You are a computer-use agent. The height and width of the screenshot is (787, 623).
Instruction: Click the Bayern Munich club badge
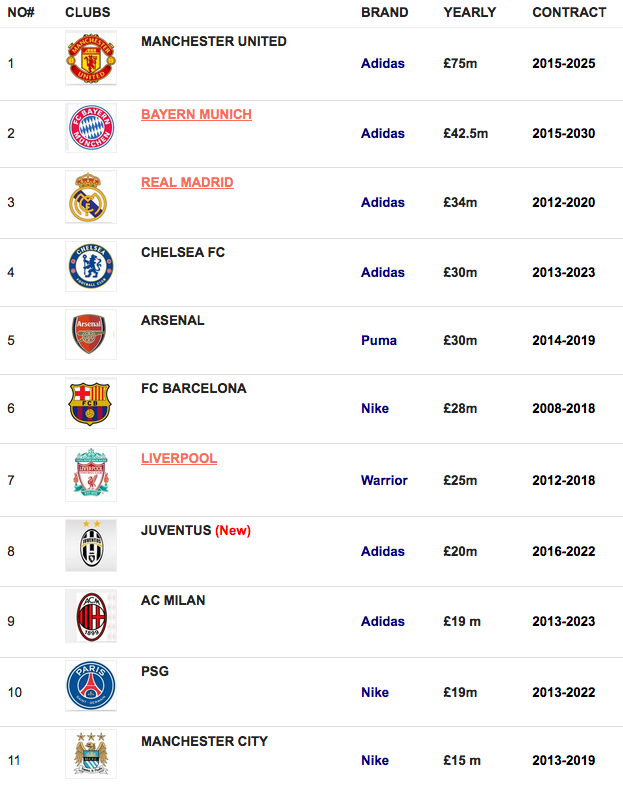pos(91,128)
